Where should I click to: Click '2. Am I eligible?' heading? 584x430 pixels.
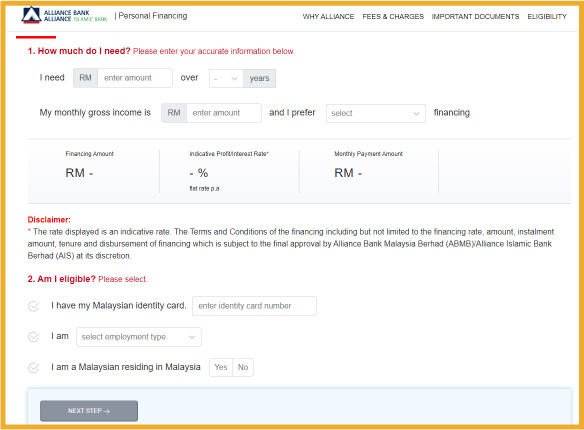[61, 279]
